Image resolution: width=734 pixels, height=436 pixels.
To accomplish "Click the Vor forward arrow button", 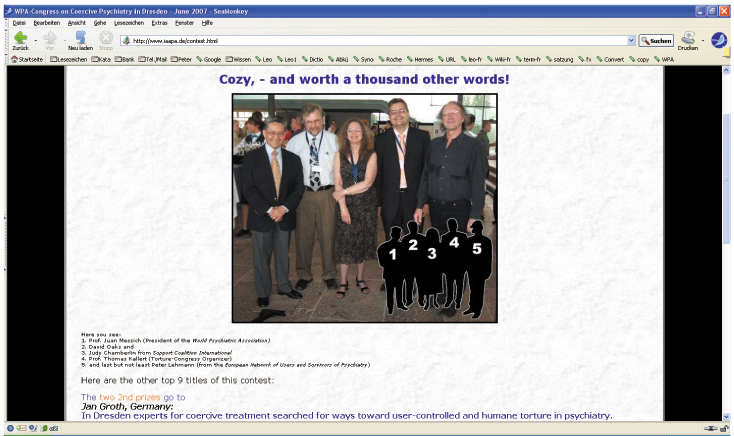I will coord(49,37).
